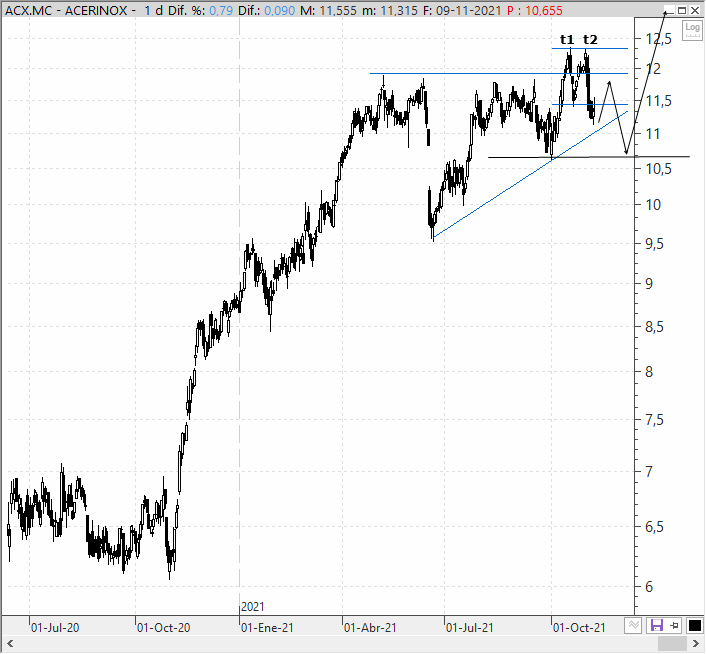Click the 2021 year marker label
The height and width of the screenshot is (654, 706).
point(253,607)
